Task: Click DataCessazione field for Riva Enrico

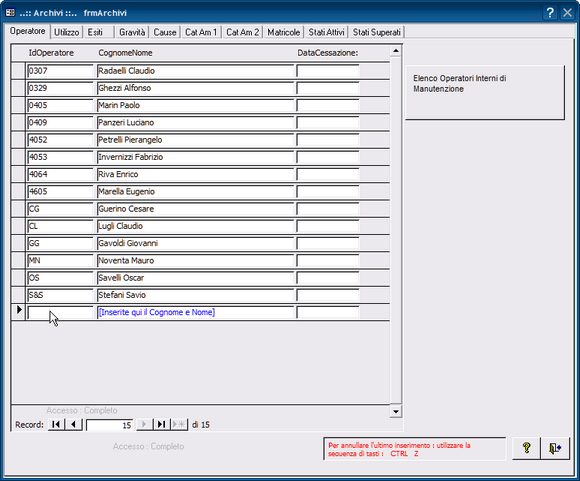Action: [x=328, y=174]
